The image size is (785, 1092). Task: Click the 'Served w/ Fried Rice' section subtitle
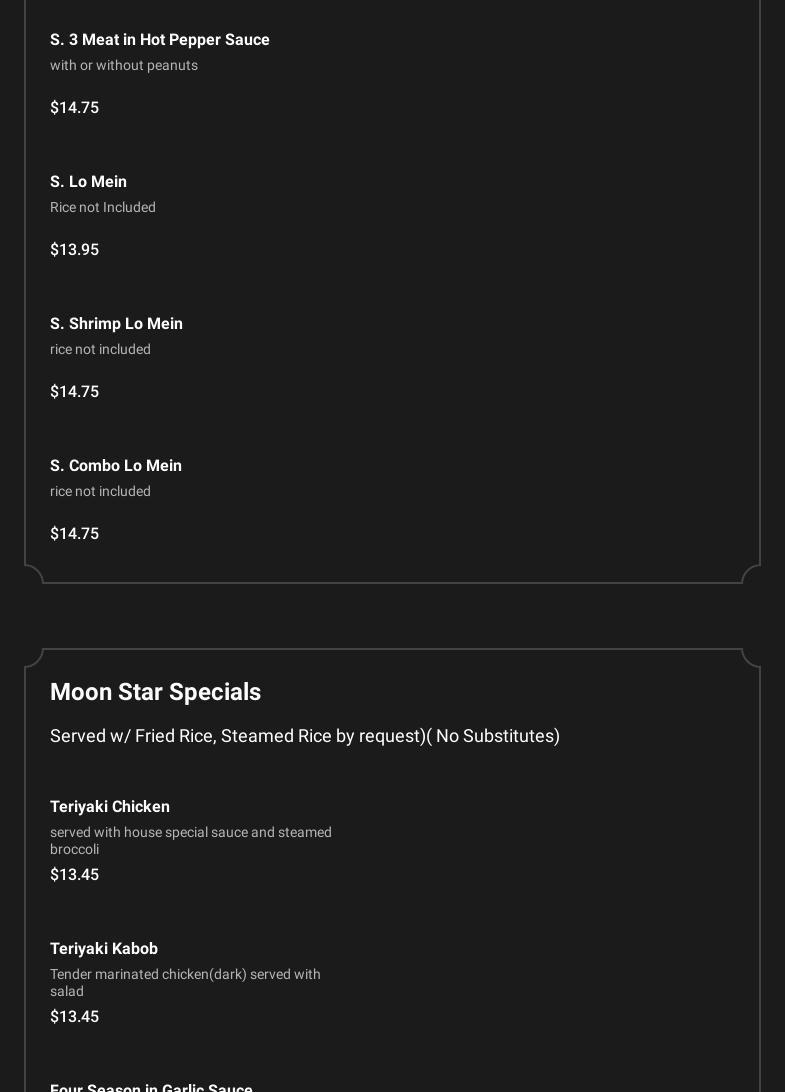(305, 736)
